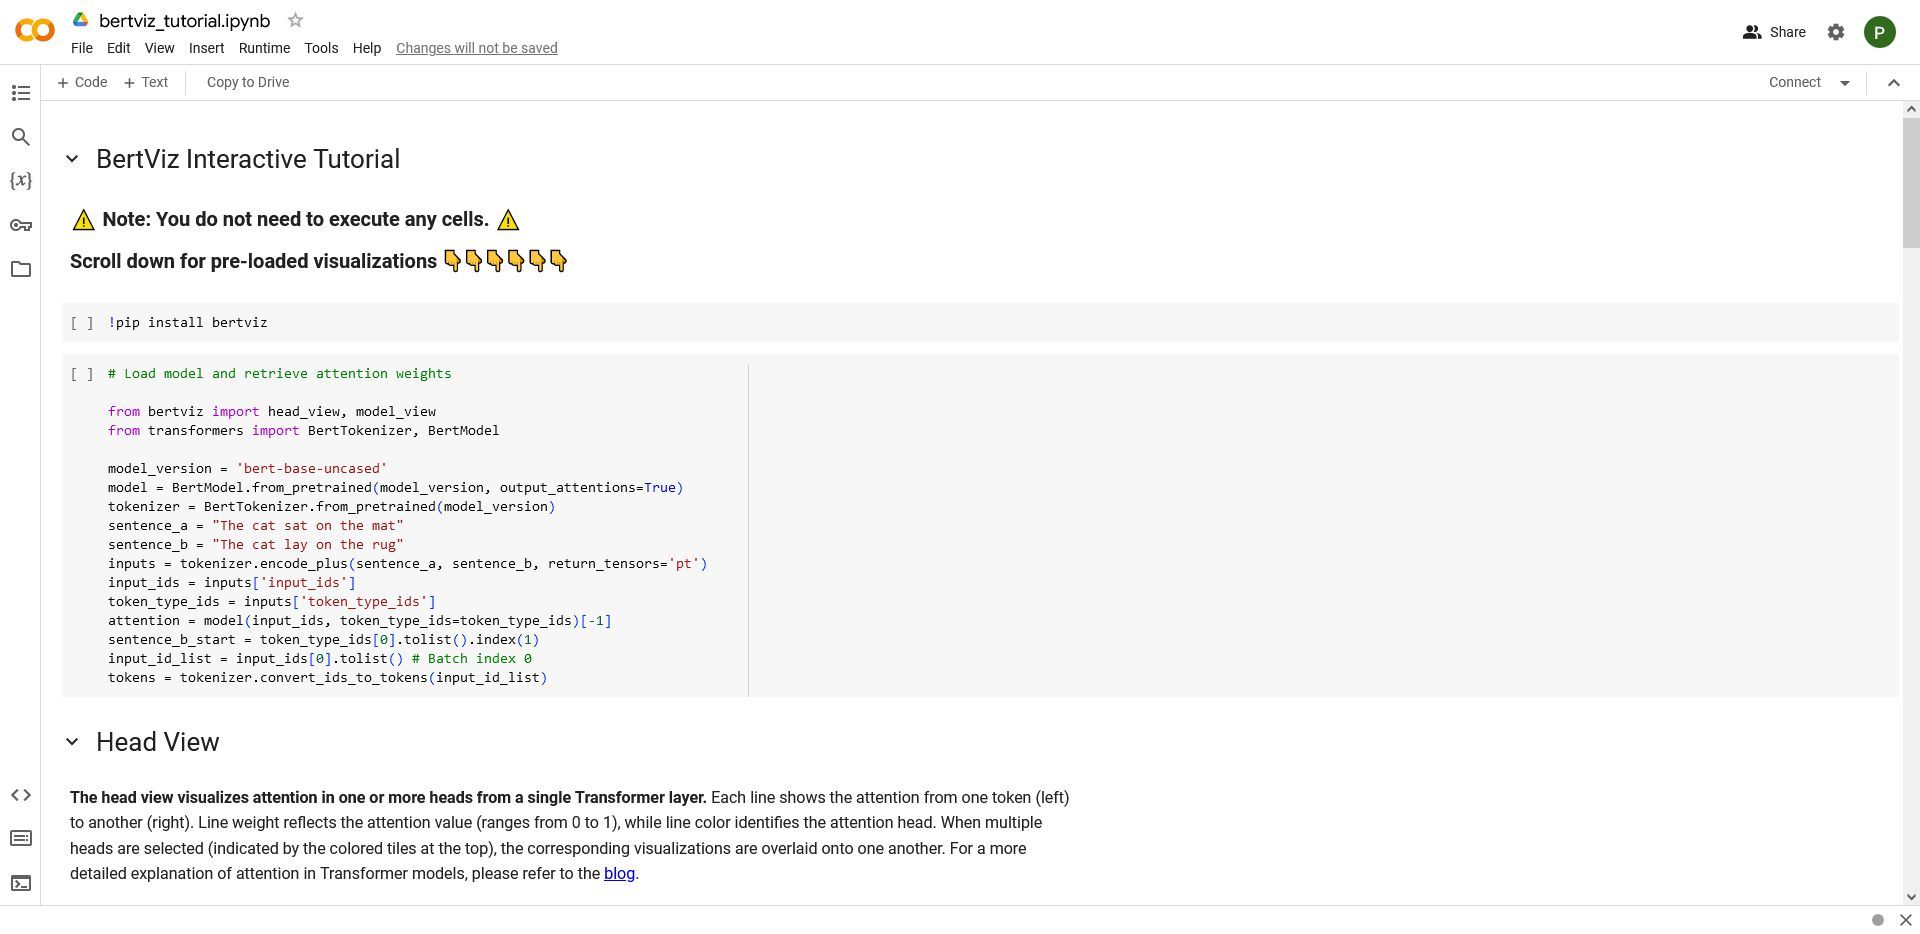Open the secrets key panel
Viewport: 1920px width, 934px height.
click(21, 225)
